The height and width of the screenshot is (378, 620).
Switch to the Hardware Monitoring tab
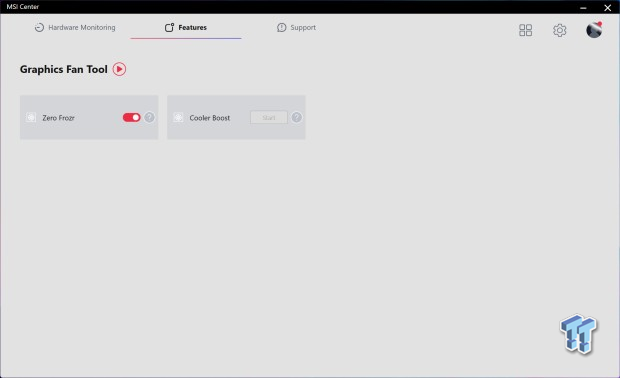tap(75, 27)
